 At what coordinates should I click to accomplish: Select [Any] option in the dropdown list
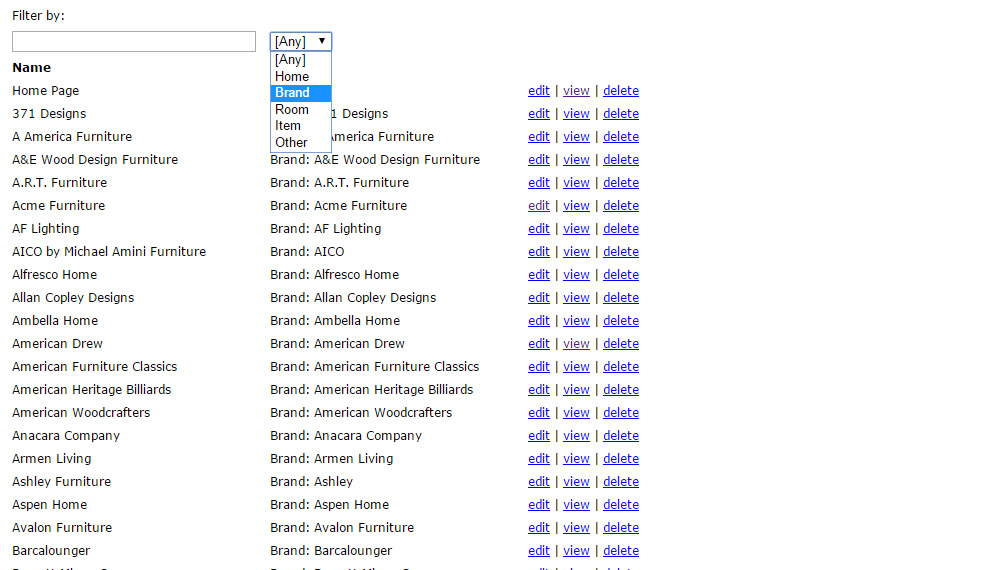(x=301, y=60)
